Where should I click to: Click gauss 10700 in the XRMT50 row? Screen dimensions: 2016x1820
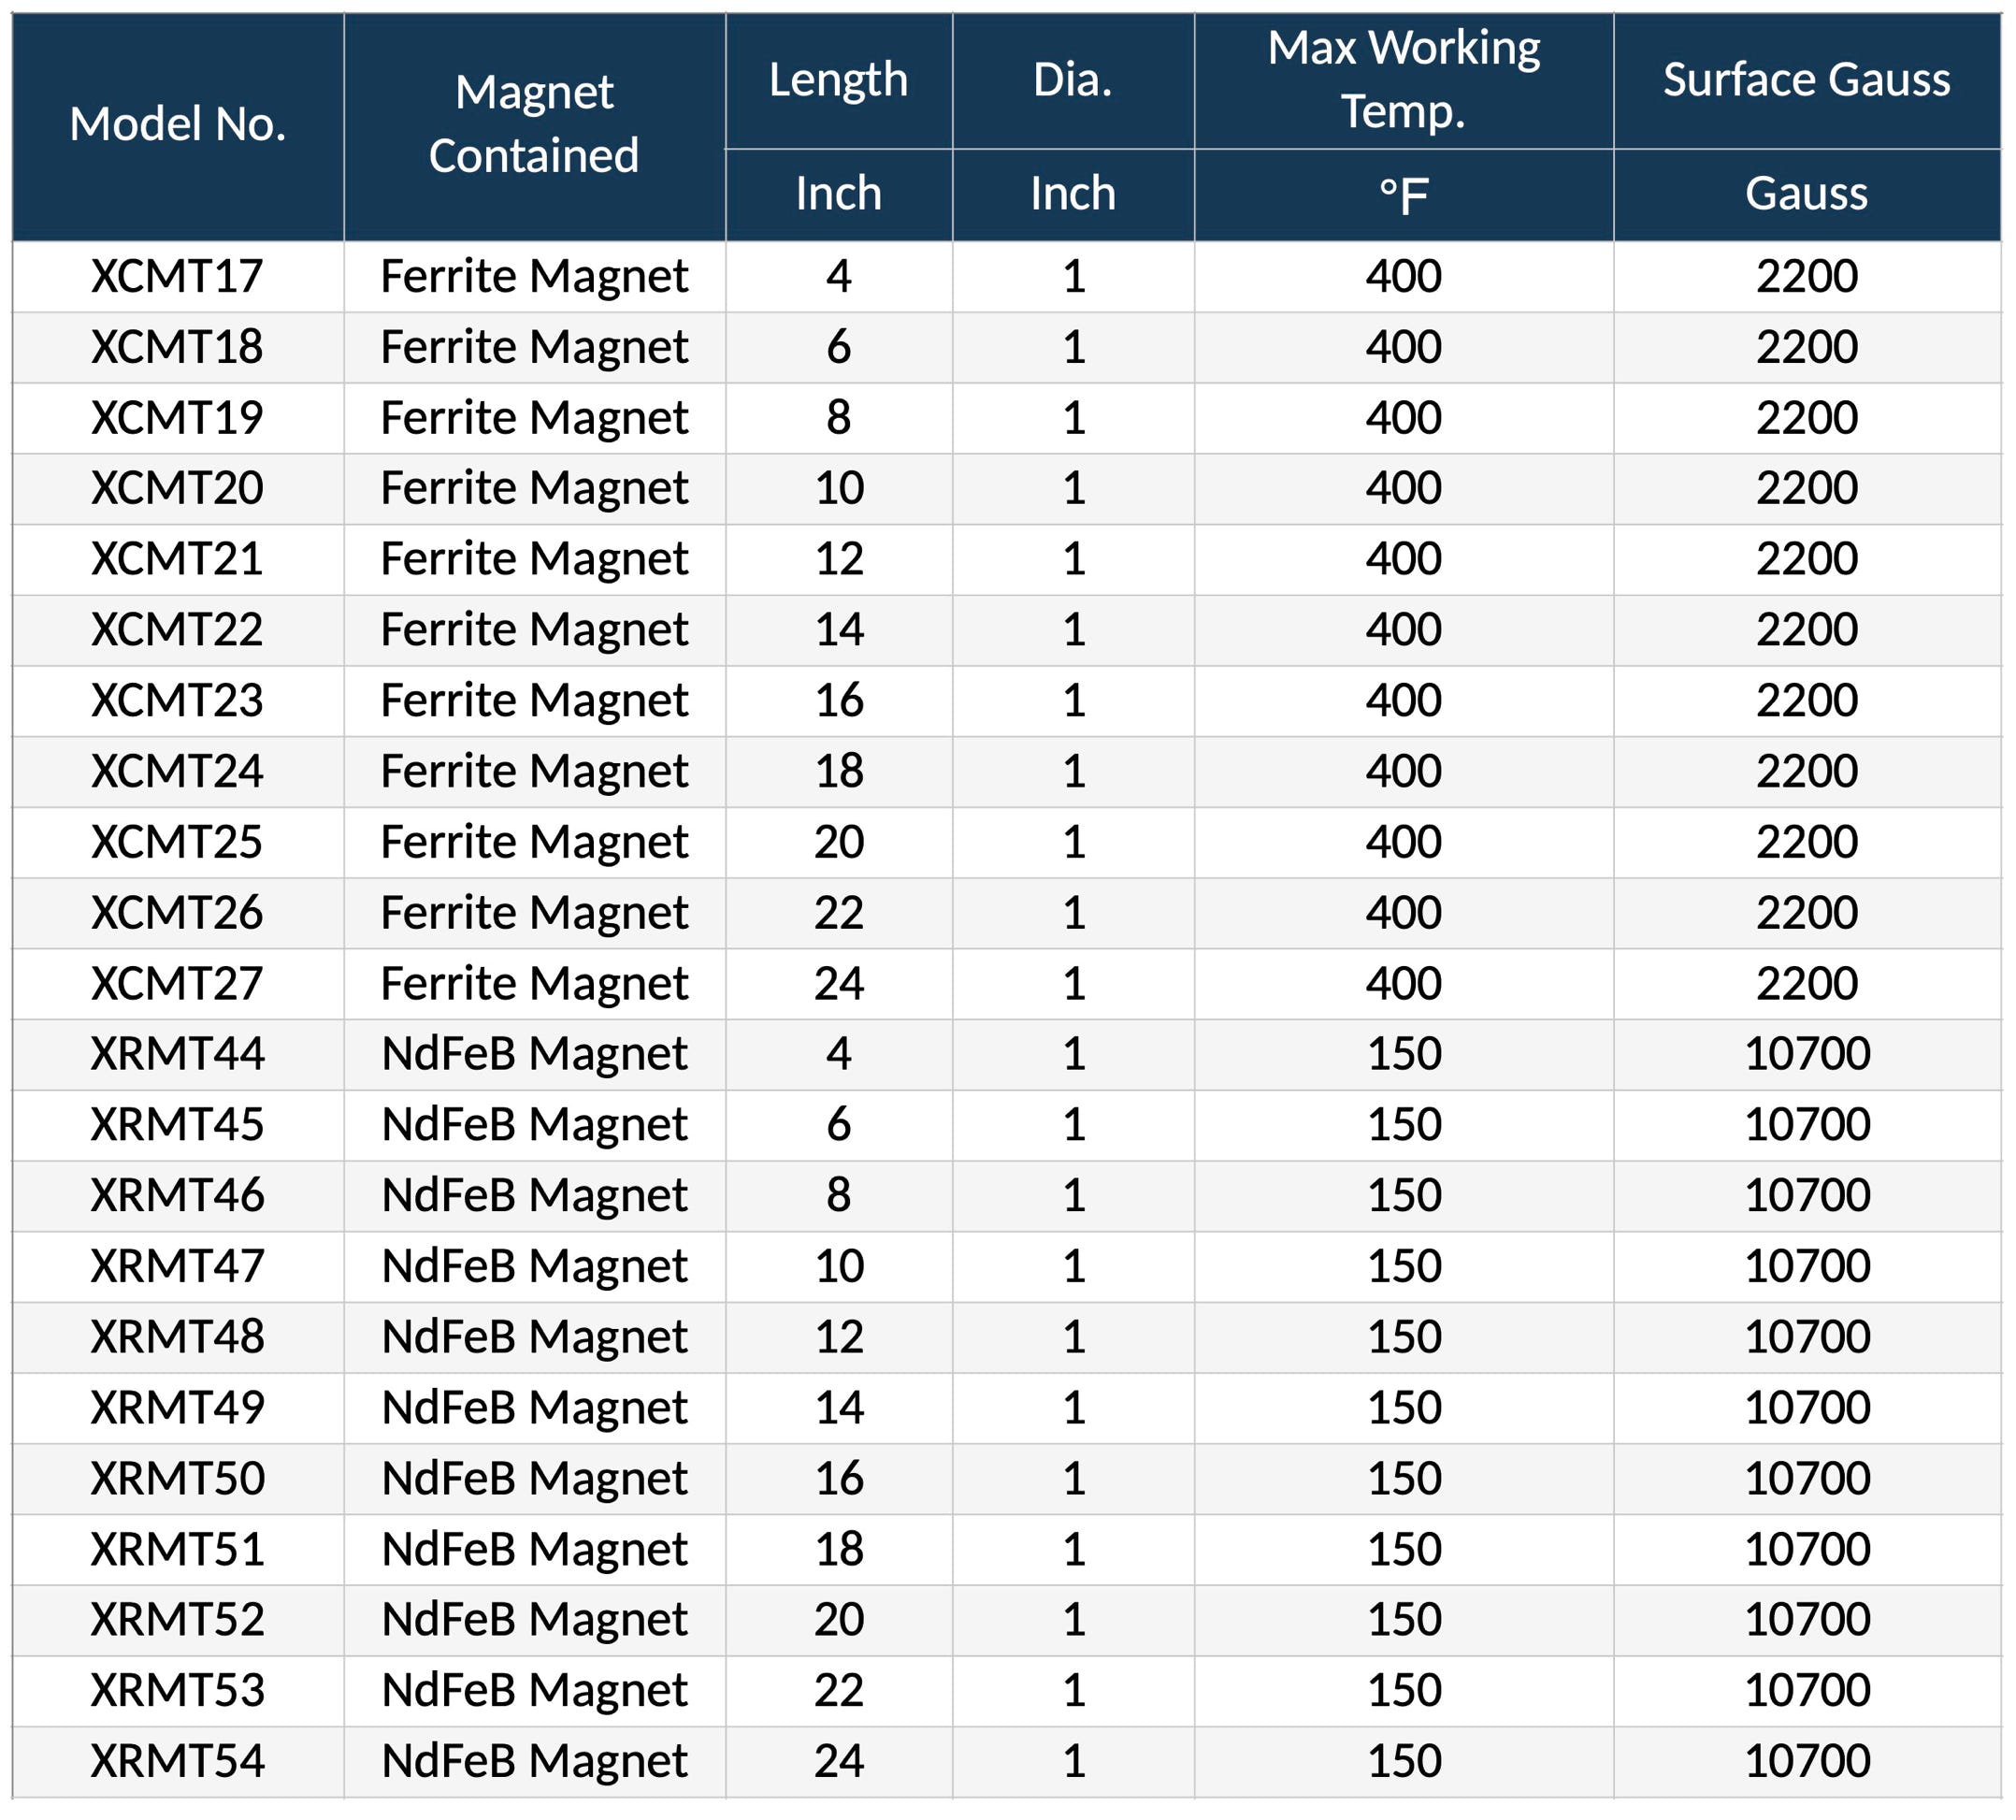1807,1479
